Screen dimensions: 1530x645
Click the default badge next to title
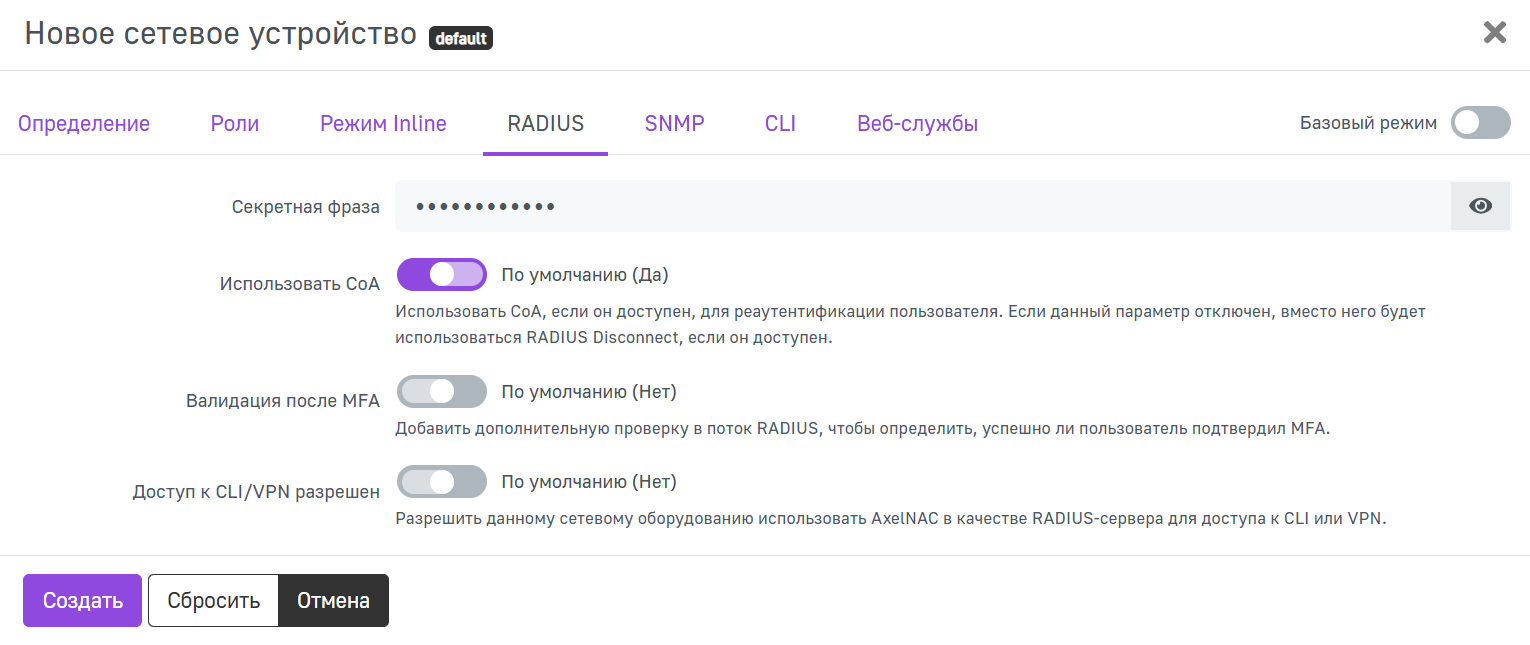460,39
